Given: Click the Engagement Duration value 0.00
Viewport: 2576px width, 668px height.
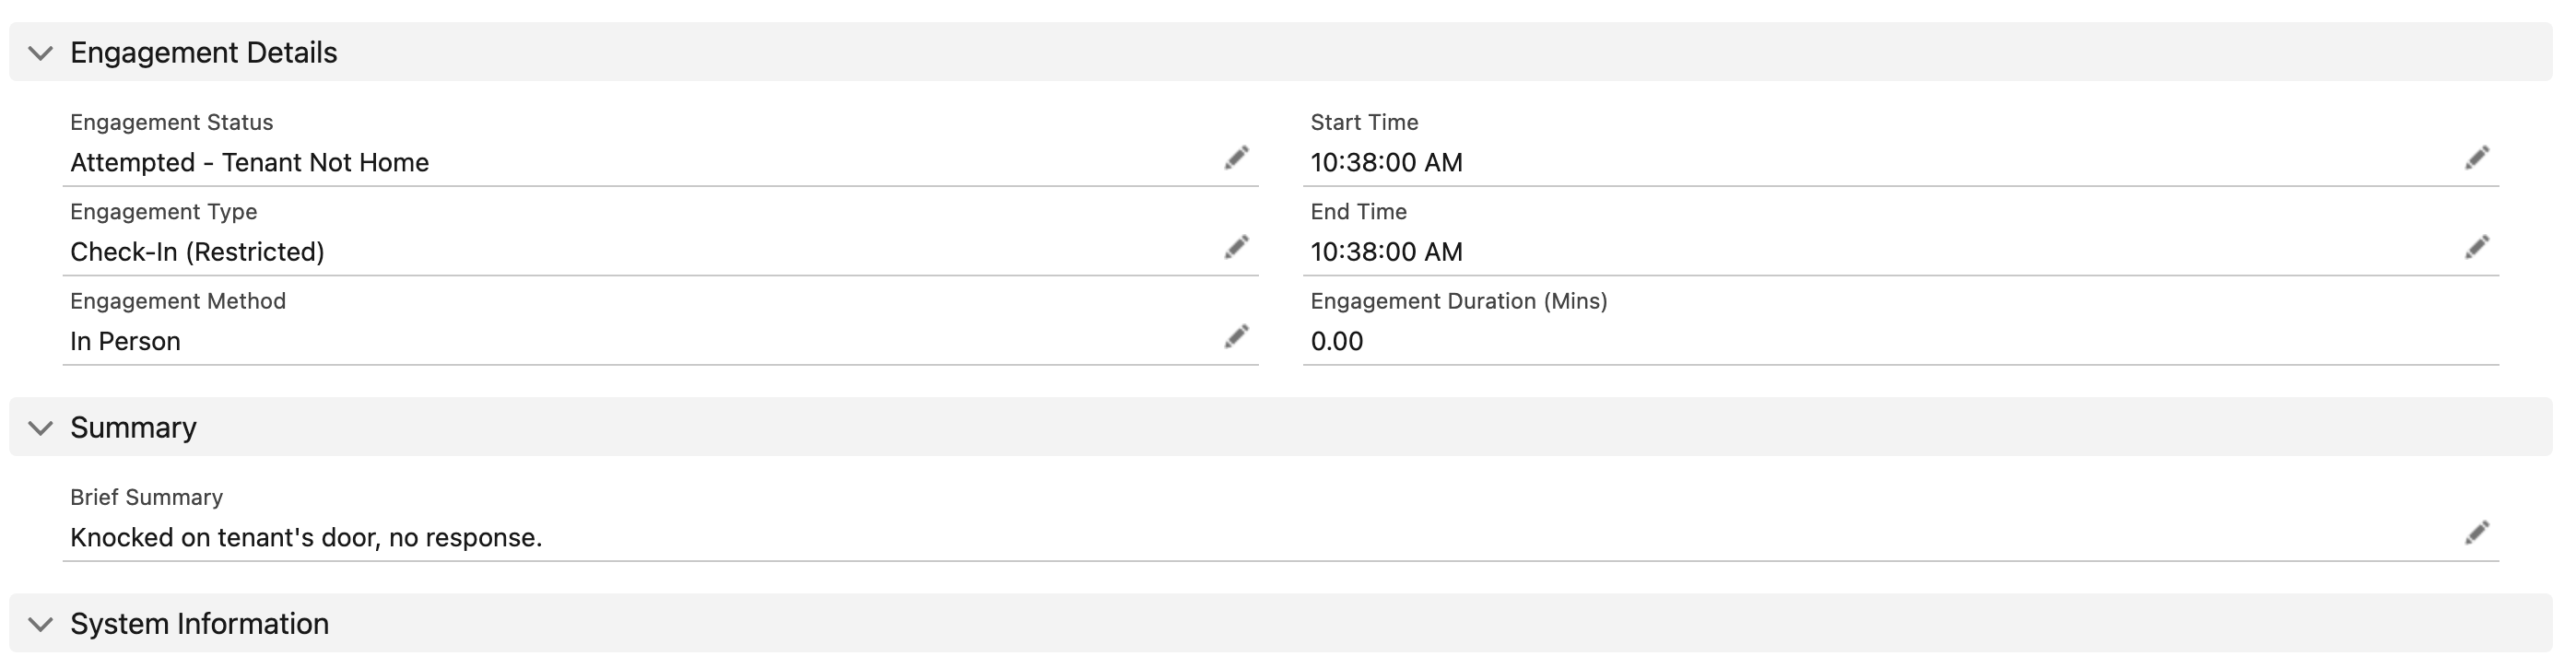Looking at the screenshot, I should point(1336,341).
